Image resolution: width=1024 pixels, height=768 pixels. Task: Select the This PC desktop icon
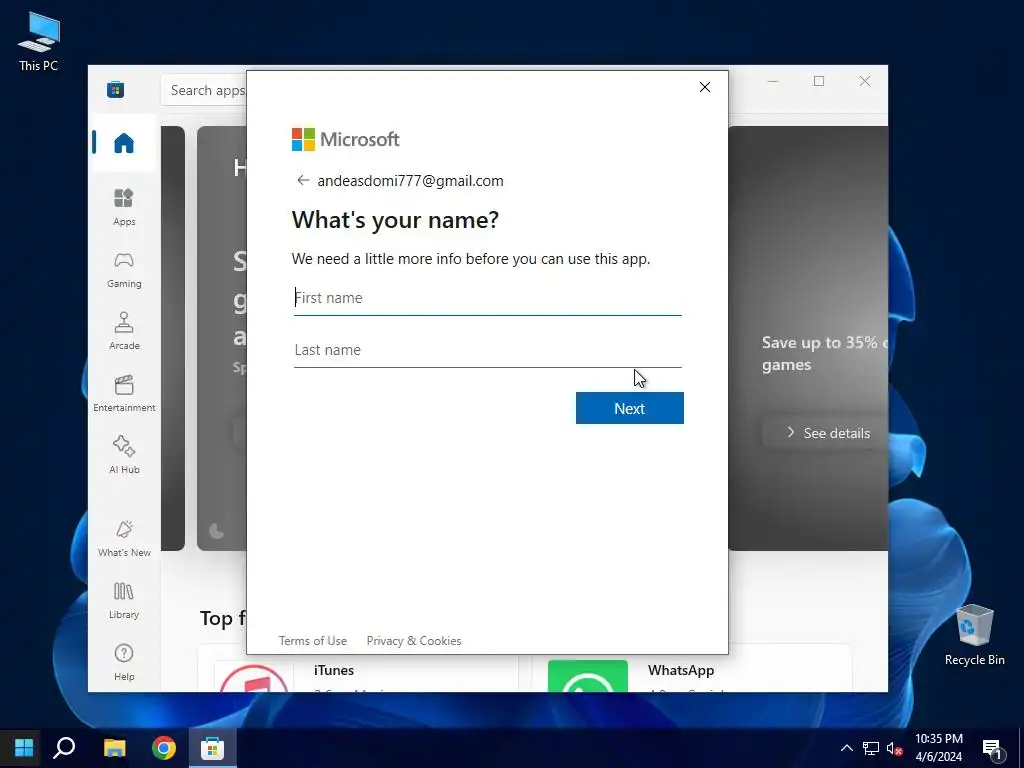click(x=39, y=41)
